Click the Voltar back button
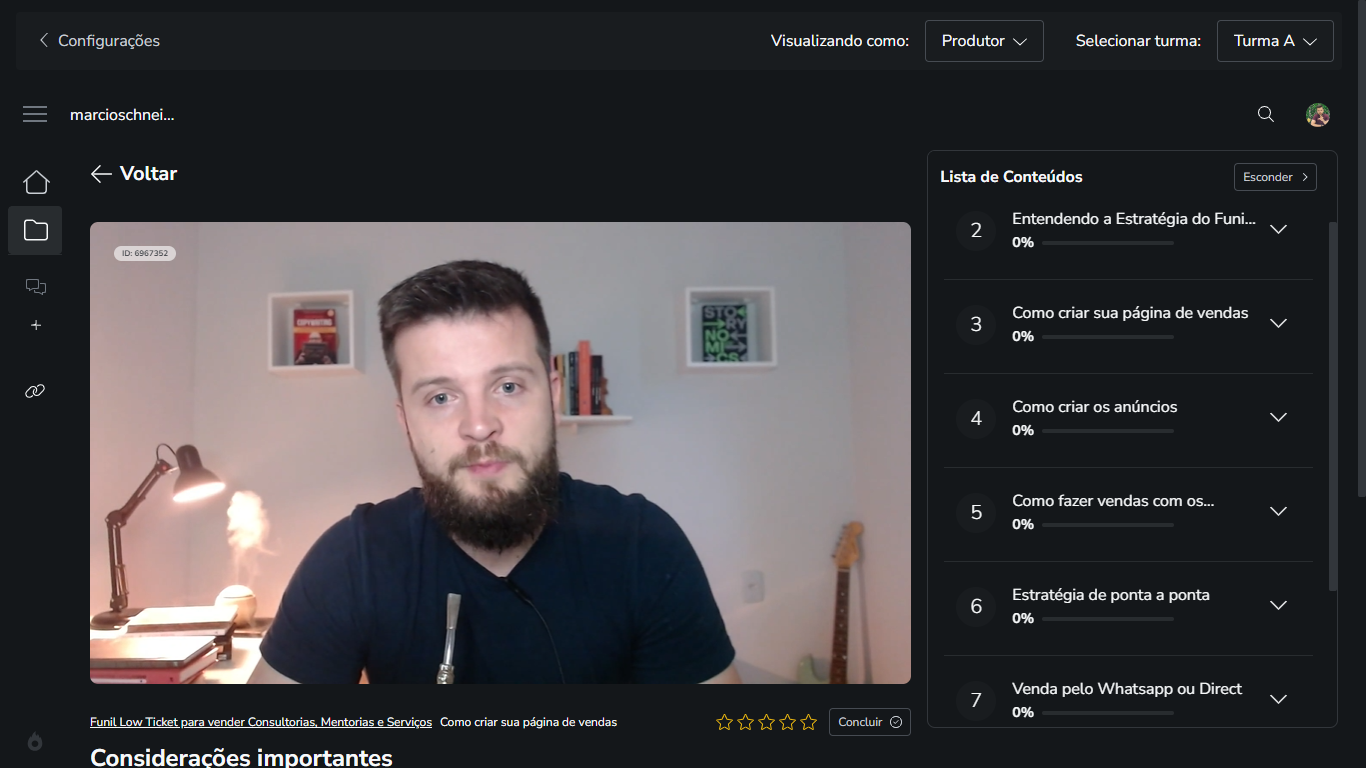Image resolution: width=1366 pixels, height=768 pixels. [x=134, y=174]
